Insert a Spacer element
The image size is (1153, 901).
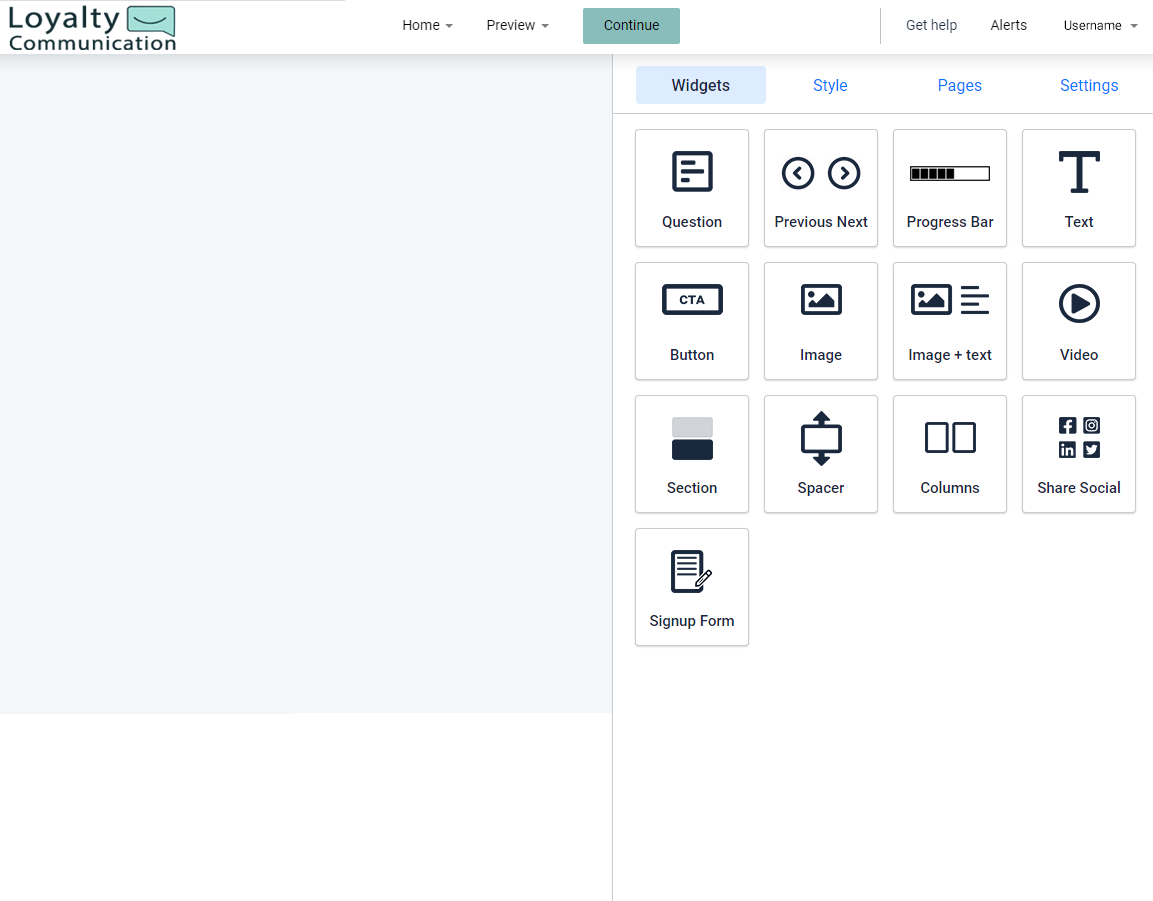(820, 454)
